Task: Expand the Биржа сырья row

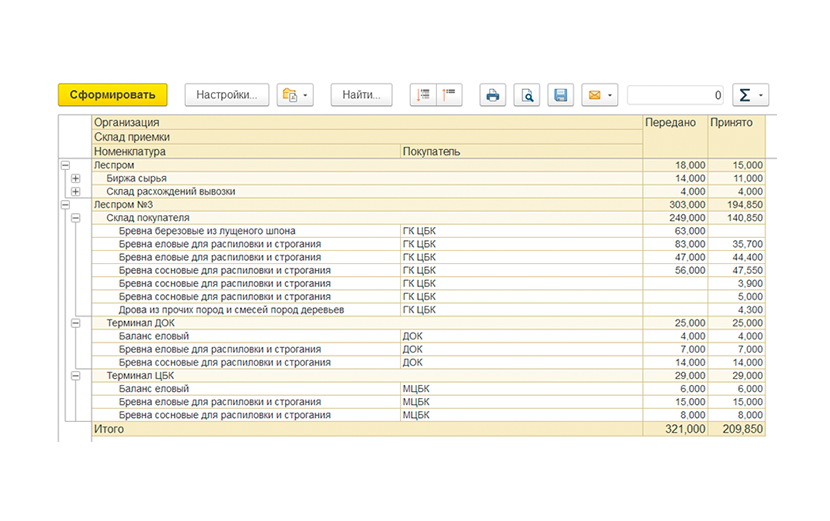Action: point(76,178)
